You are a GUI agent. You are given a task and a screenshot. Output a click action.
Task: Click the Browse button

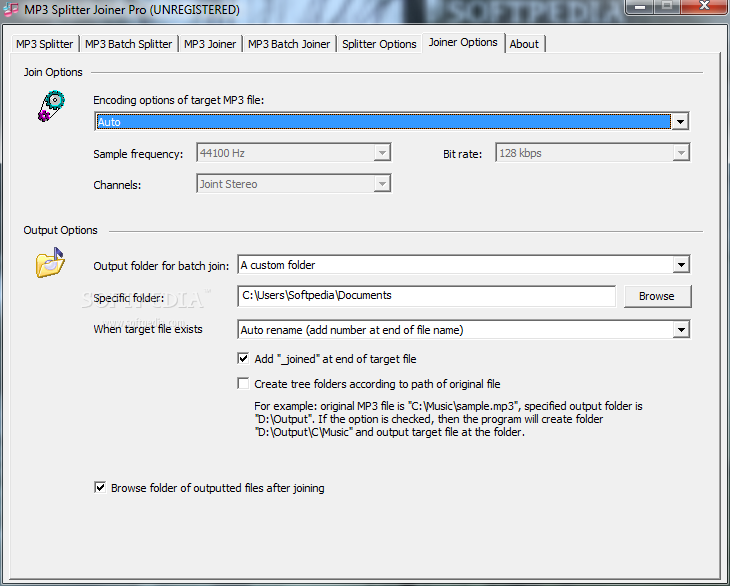(x=657, y=296)
